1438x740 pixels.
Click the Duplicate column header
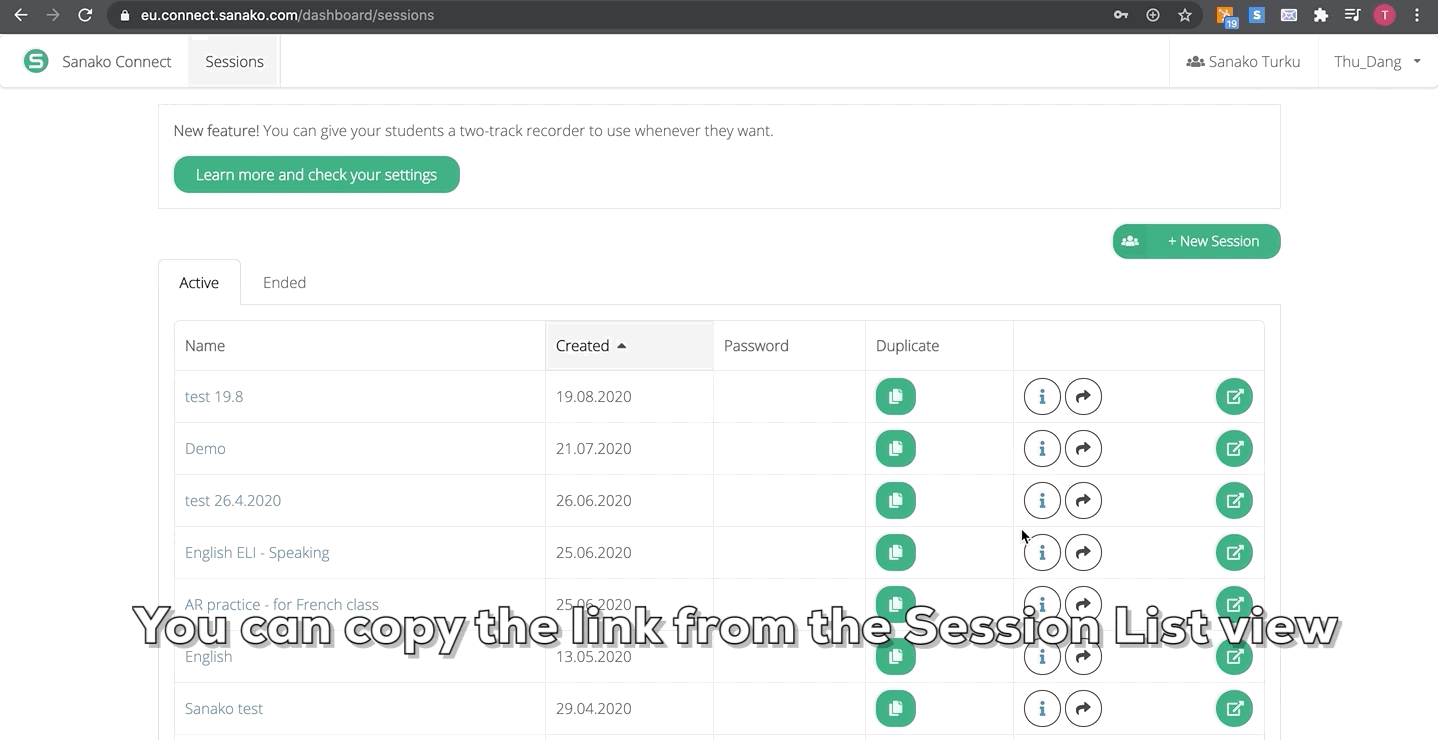[x=939, y=345]
